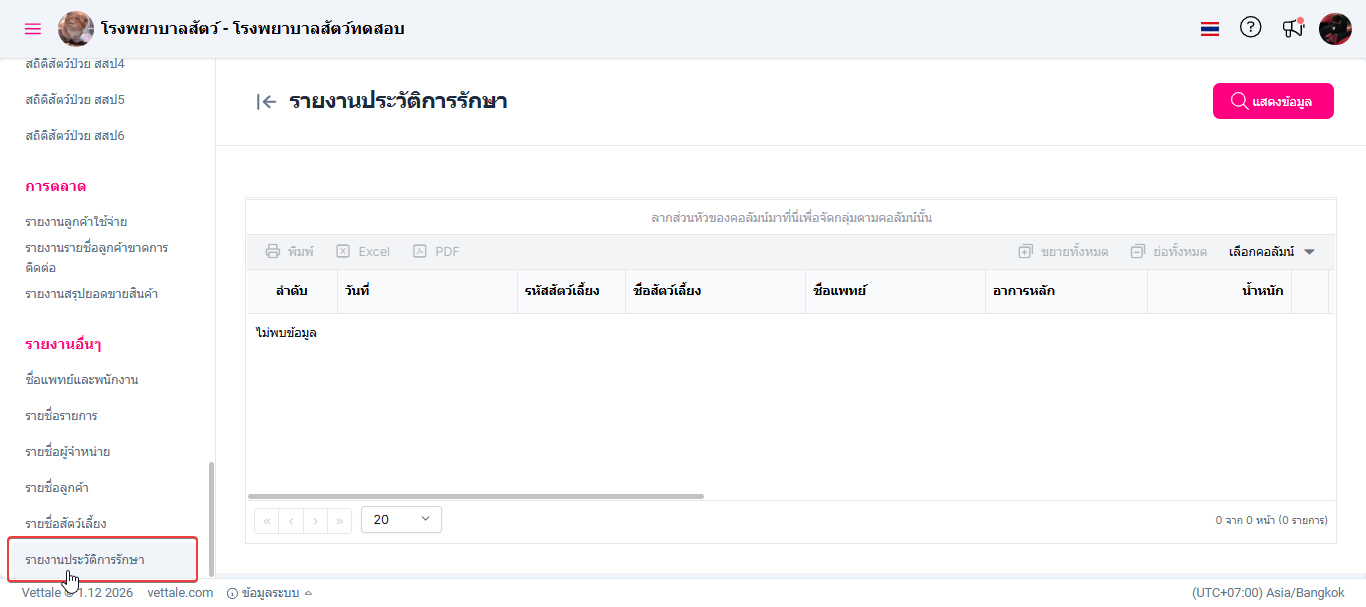
Task: Click the sidebar vertical scrollbar
Action: pos(210,519)
